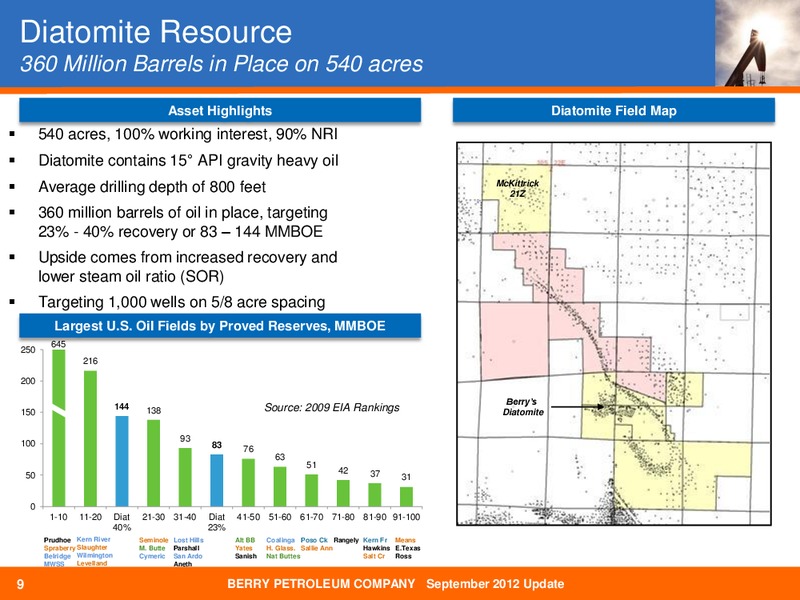Click the green 21-30 bar in chart

coord(154,463)
